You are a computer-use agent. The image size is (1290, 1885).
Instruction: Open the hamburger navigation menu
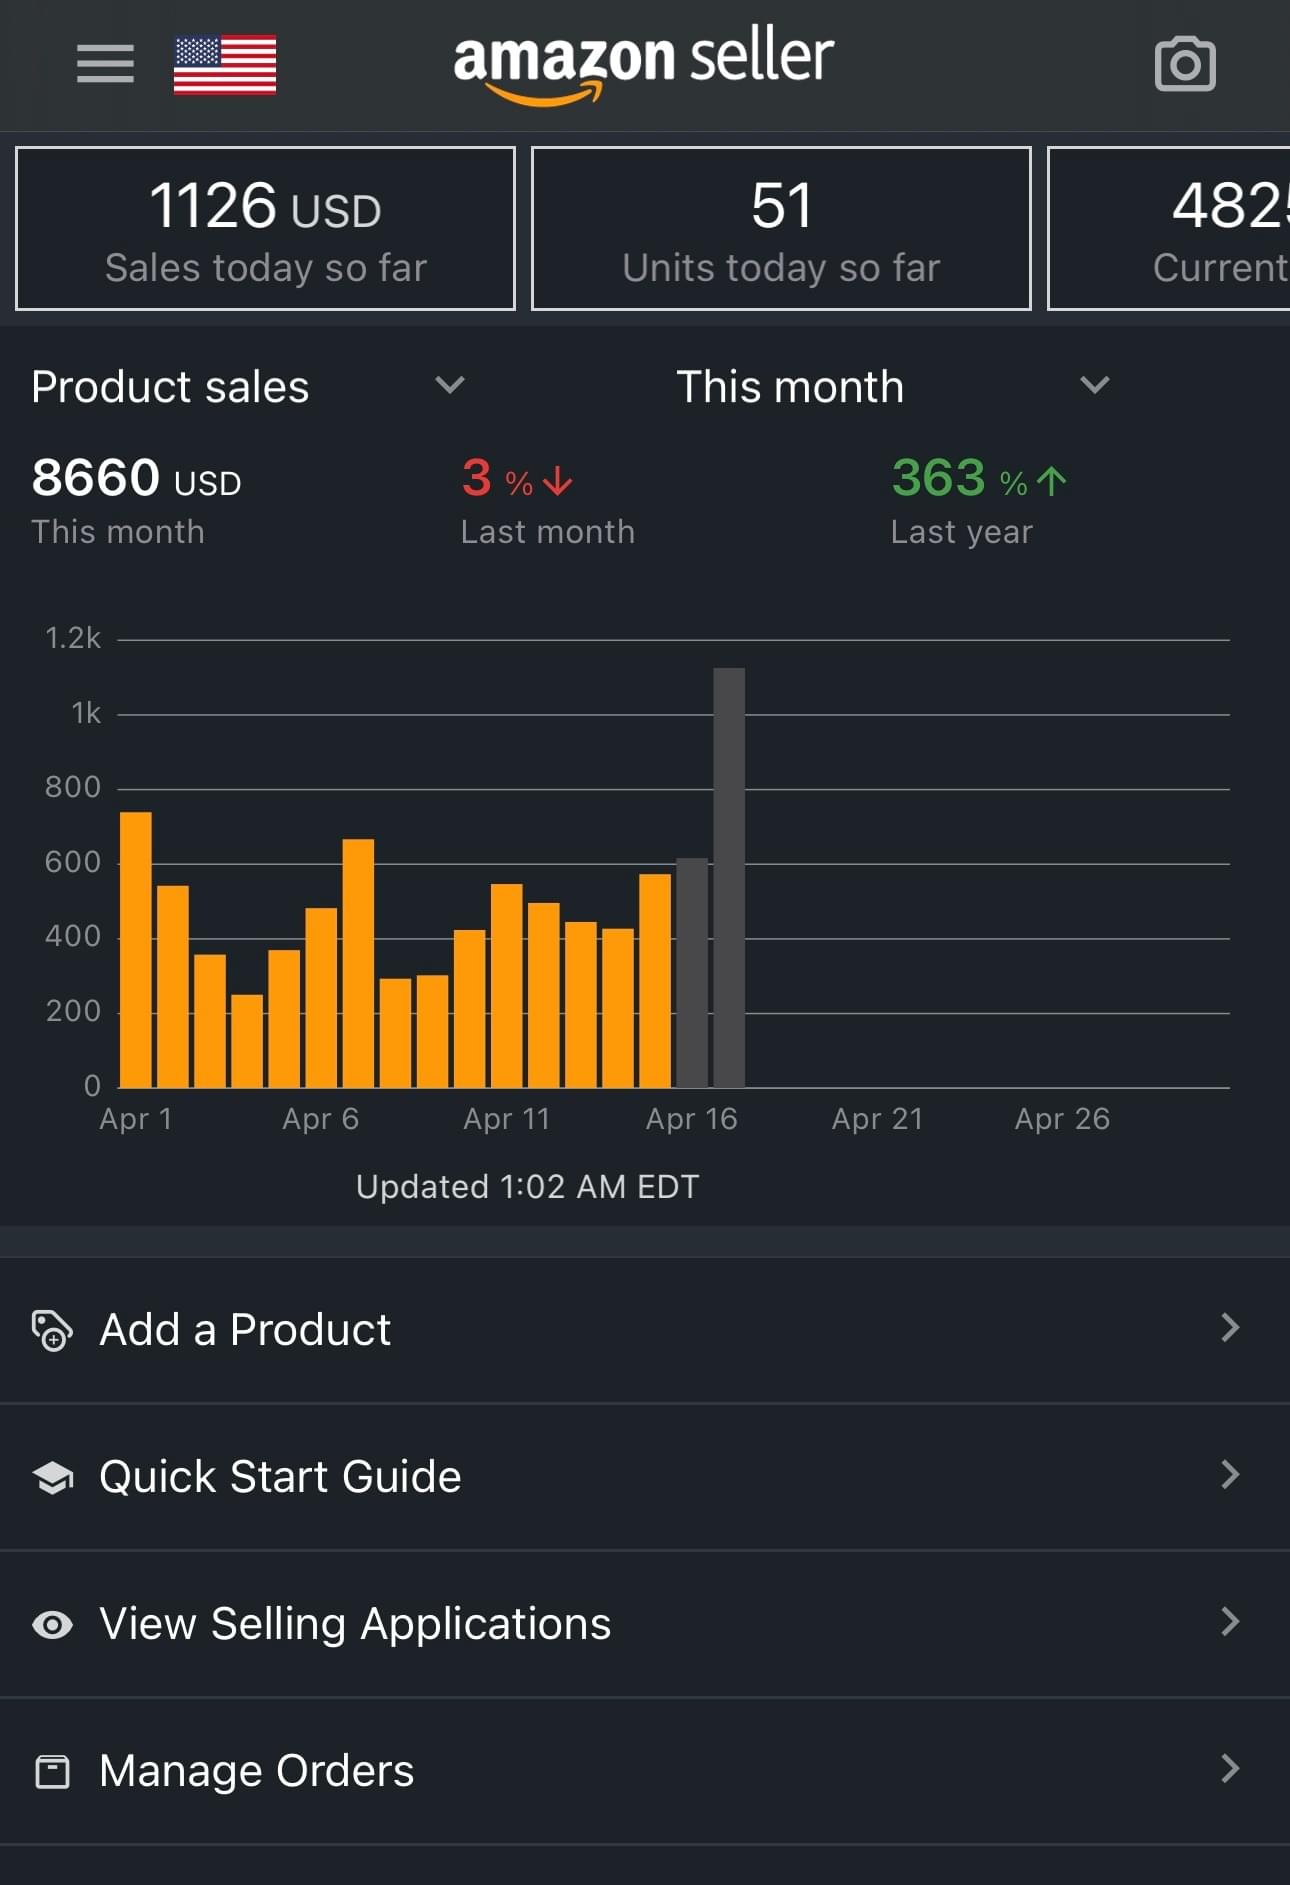coord(105,64)
